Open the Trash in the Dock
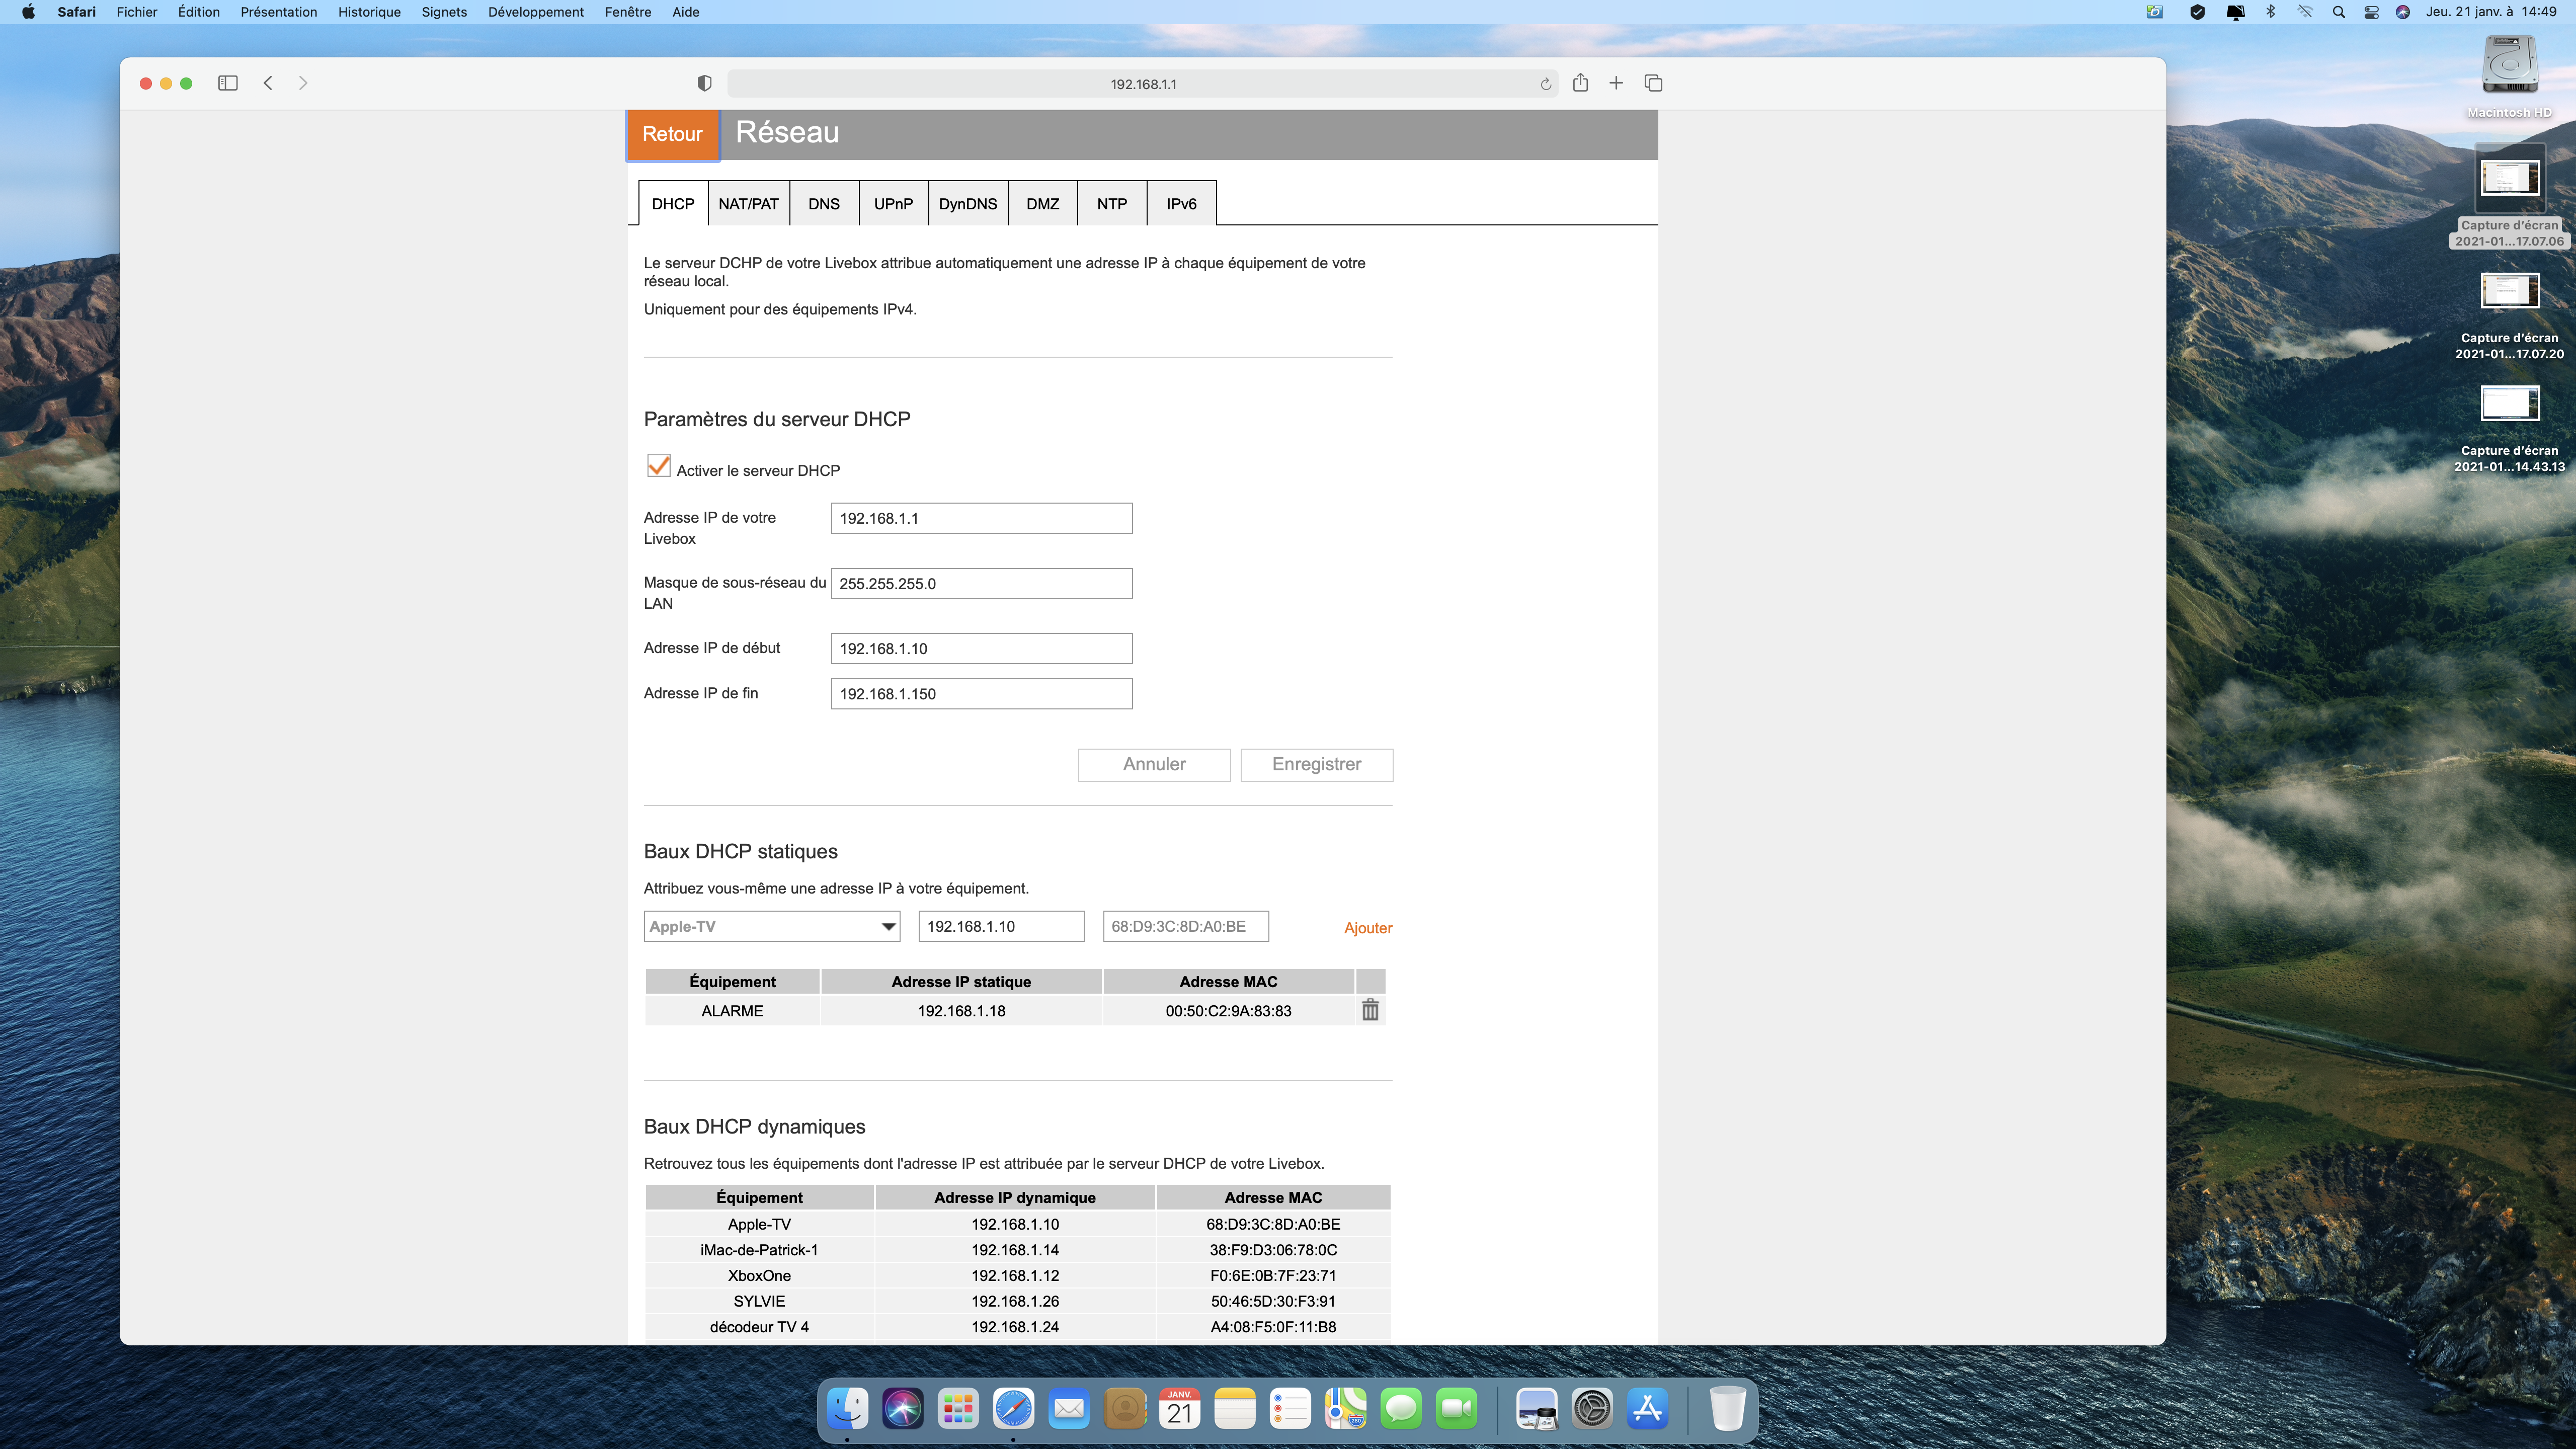Image resolution: width=2576 pixels, height=1449 pixels. 1727,1409
